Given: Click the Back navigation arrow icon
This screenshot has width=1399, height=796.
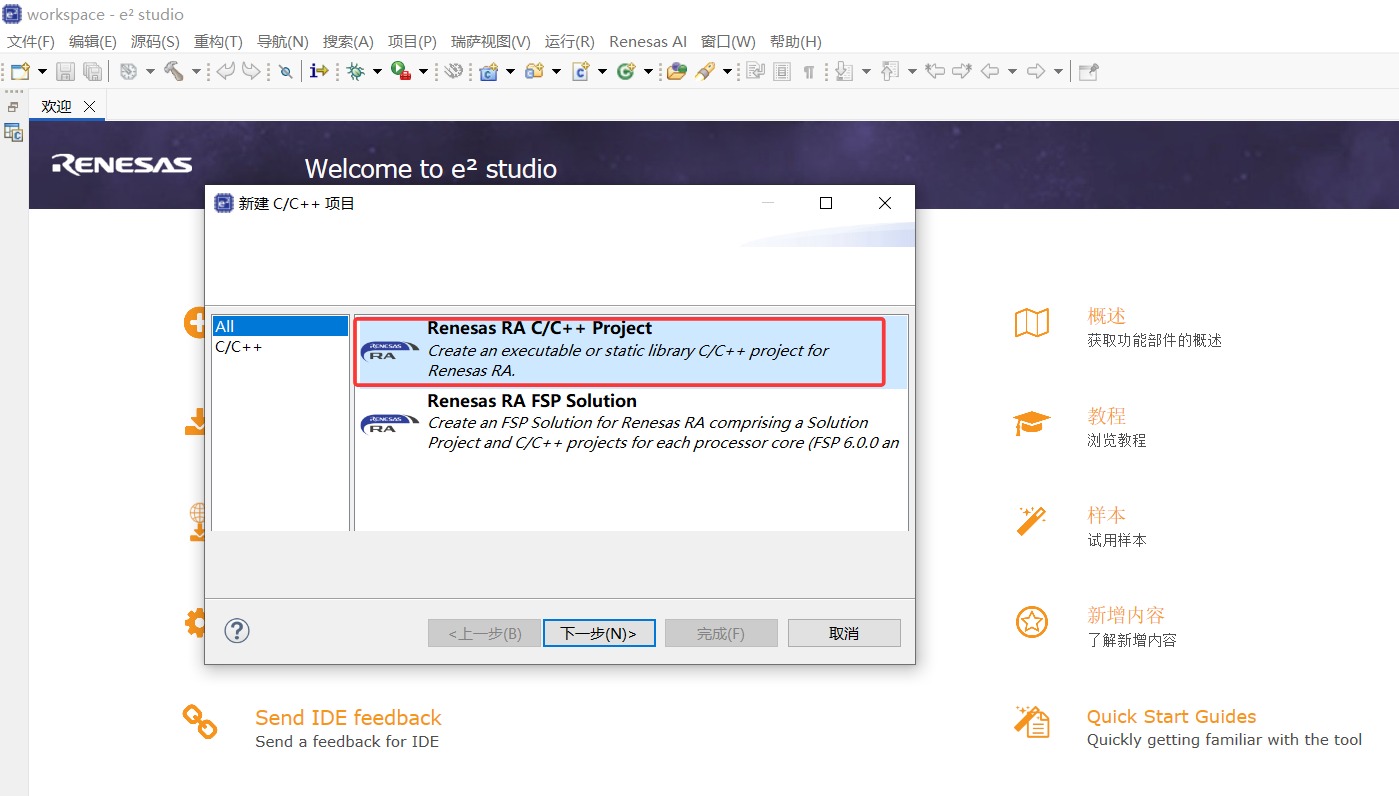Looking at the screenshot, I should pos(990,71).
